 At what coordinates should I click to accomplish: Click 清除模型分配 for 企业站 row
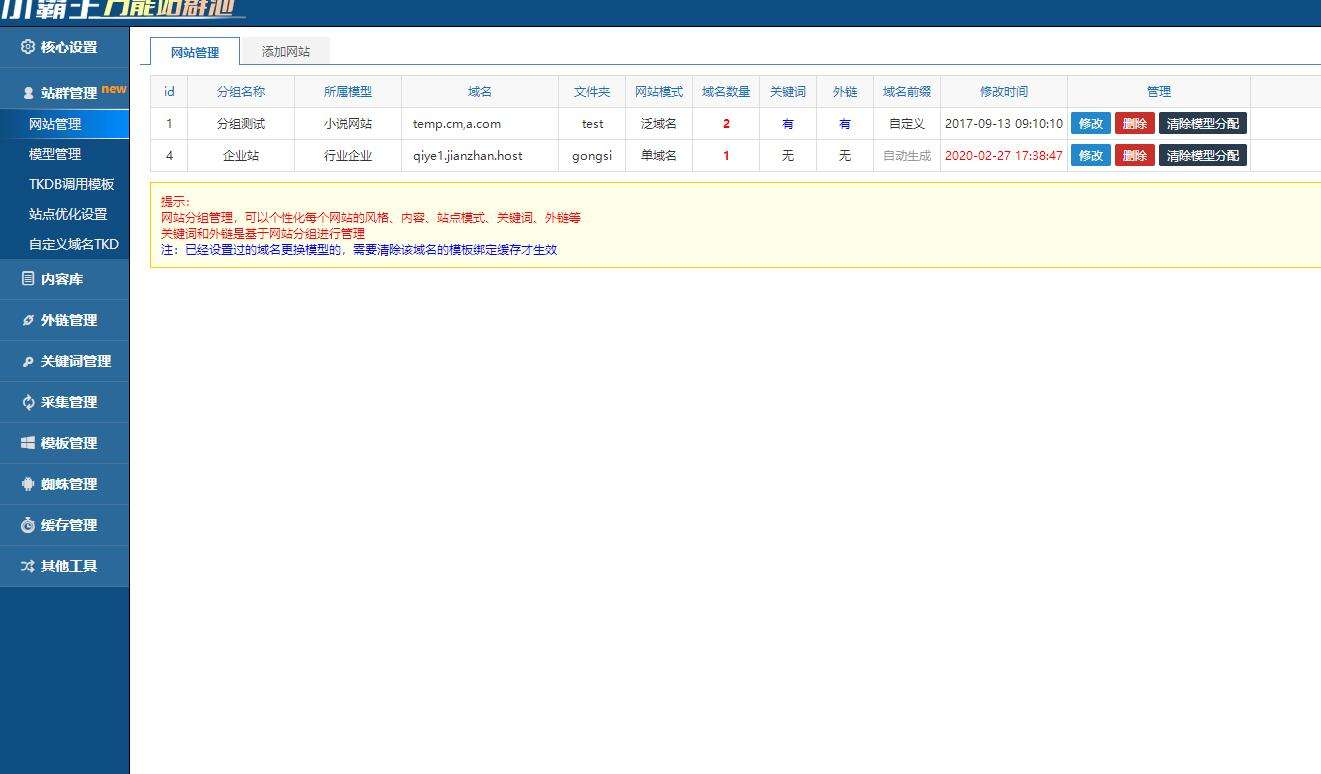tap(1203, 155)
